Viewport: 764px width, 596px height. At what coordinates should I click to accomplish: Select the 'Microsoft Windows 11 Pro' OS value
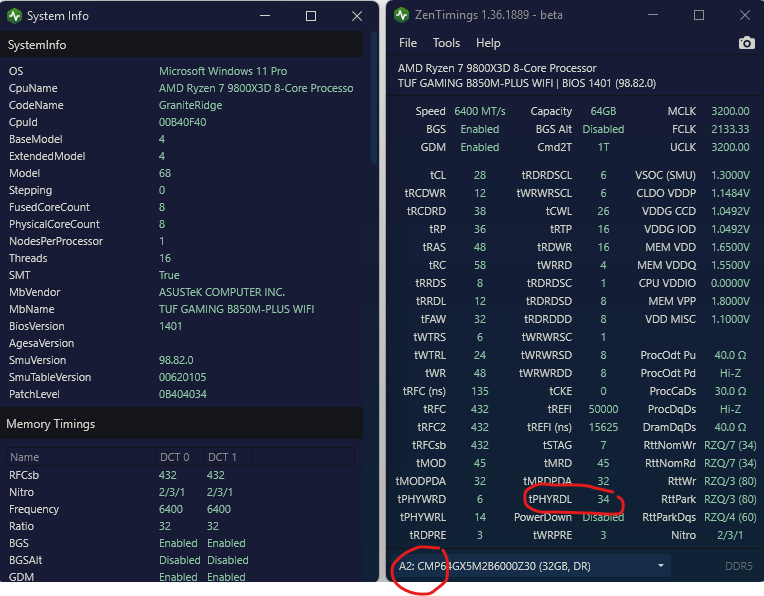click(x=223, y=71)
